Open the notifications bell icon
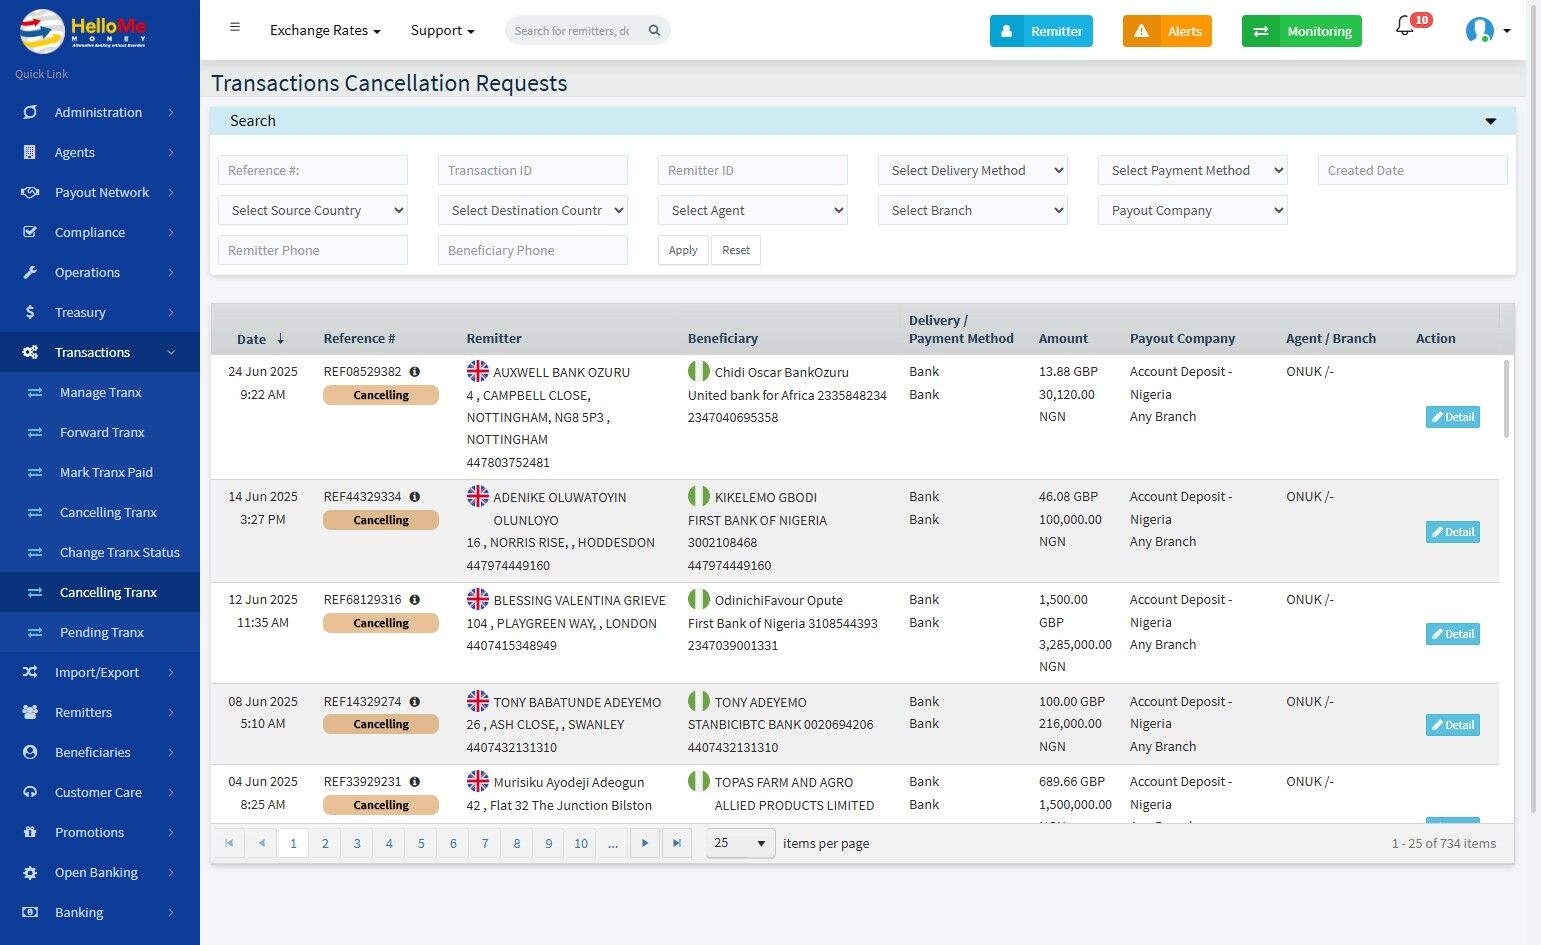 (1405, 28)
